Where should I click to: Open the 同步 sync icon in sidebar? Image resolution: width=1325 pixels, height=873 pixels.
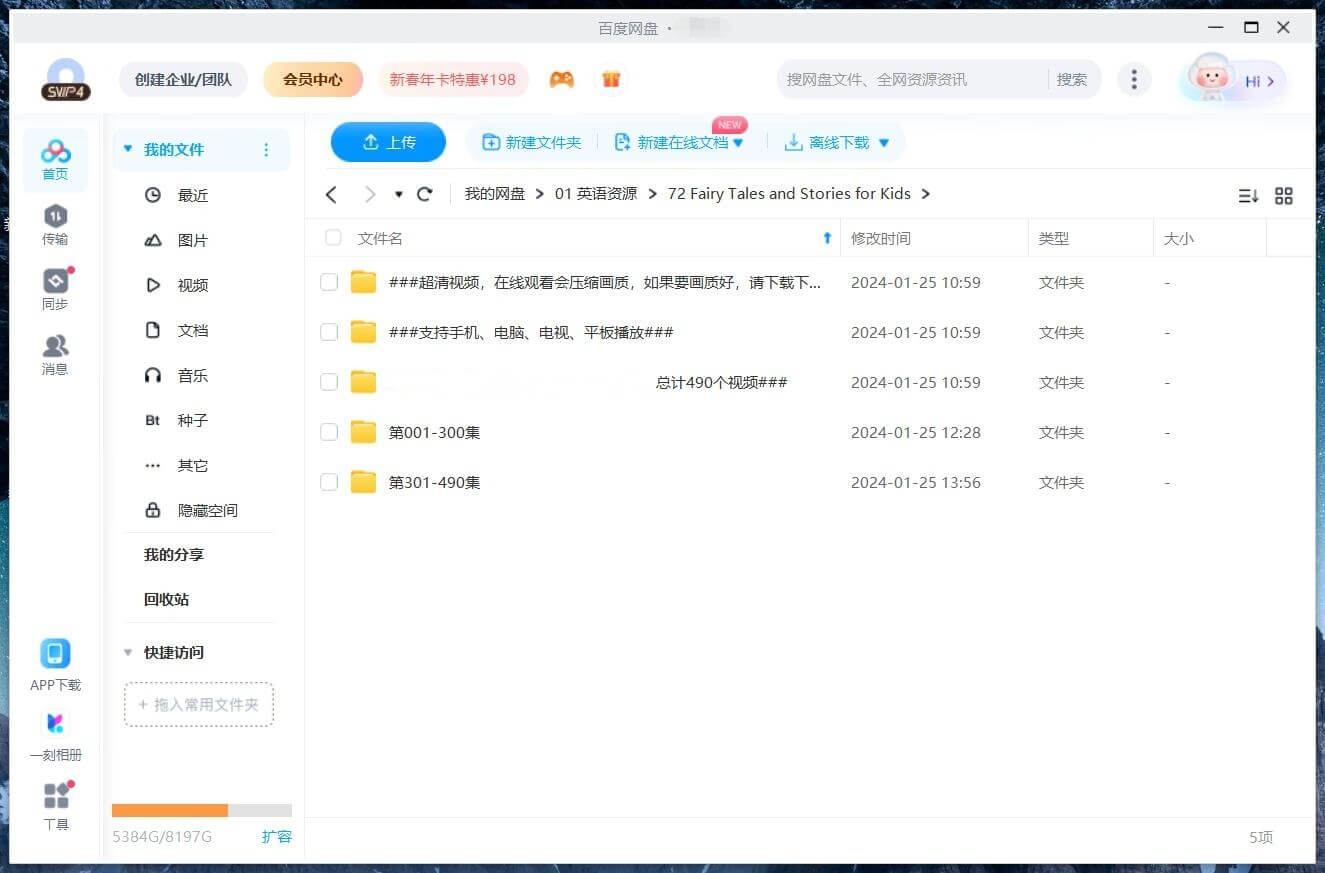pos(55,282)
